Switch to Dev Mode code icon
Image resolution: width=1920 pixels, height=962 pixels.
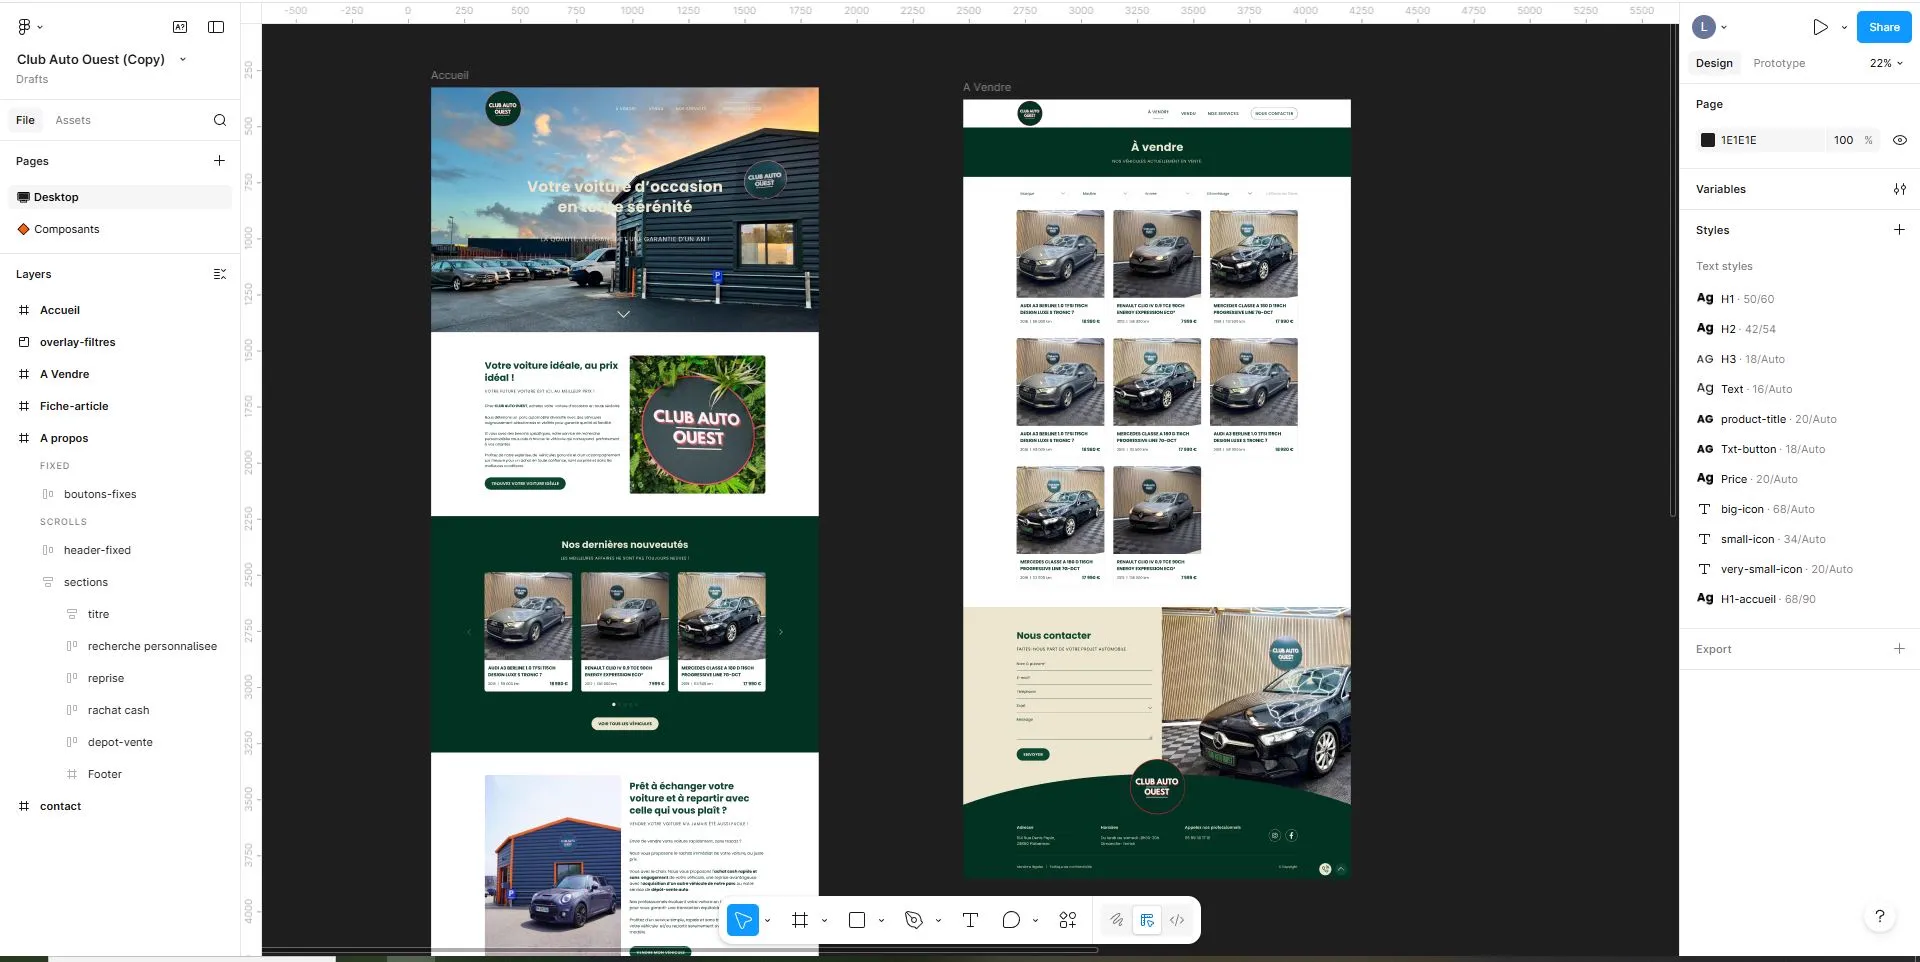pos(1177,920)
